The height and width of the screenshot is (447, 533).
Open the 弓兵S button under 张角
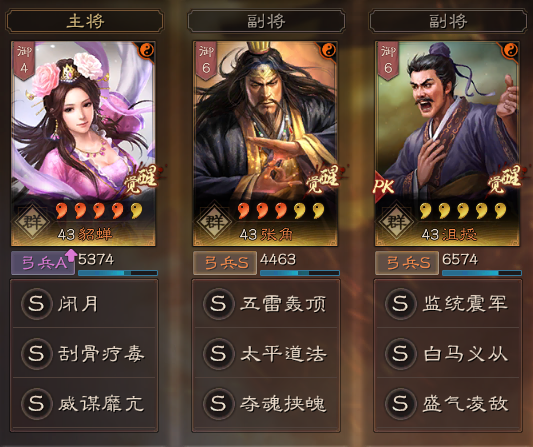pos(225,263)
